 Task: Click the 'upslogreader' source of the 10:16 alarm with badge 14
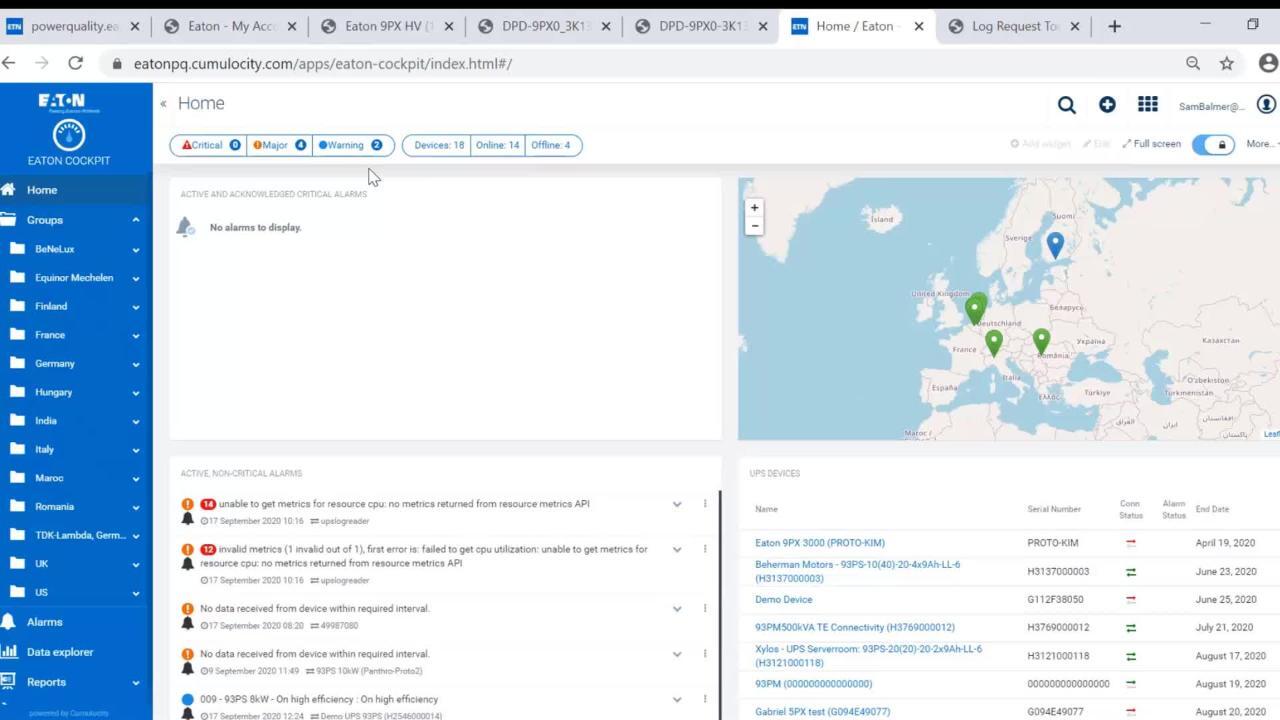point(344,521)
